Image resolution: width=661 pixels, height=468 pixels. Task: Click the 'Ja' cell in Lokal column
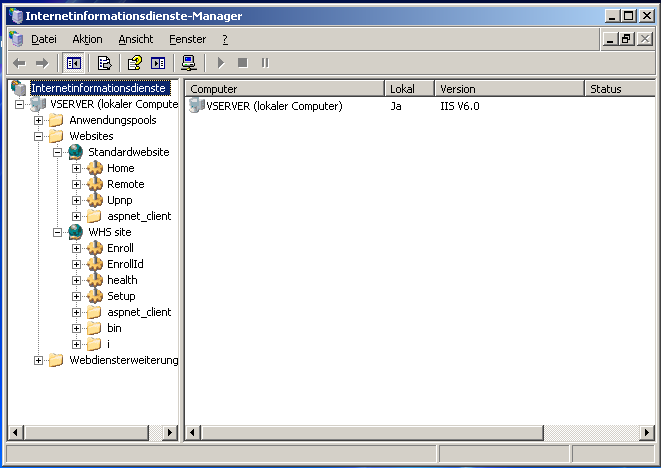tap(396, 106)
